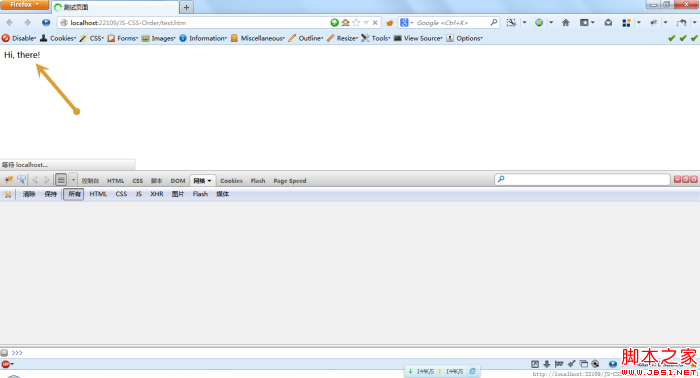Click the break on XHR icon in Net panel

tap(8, 194)
